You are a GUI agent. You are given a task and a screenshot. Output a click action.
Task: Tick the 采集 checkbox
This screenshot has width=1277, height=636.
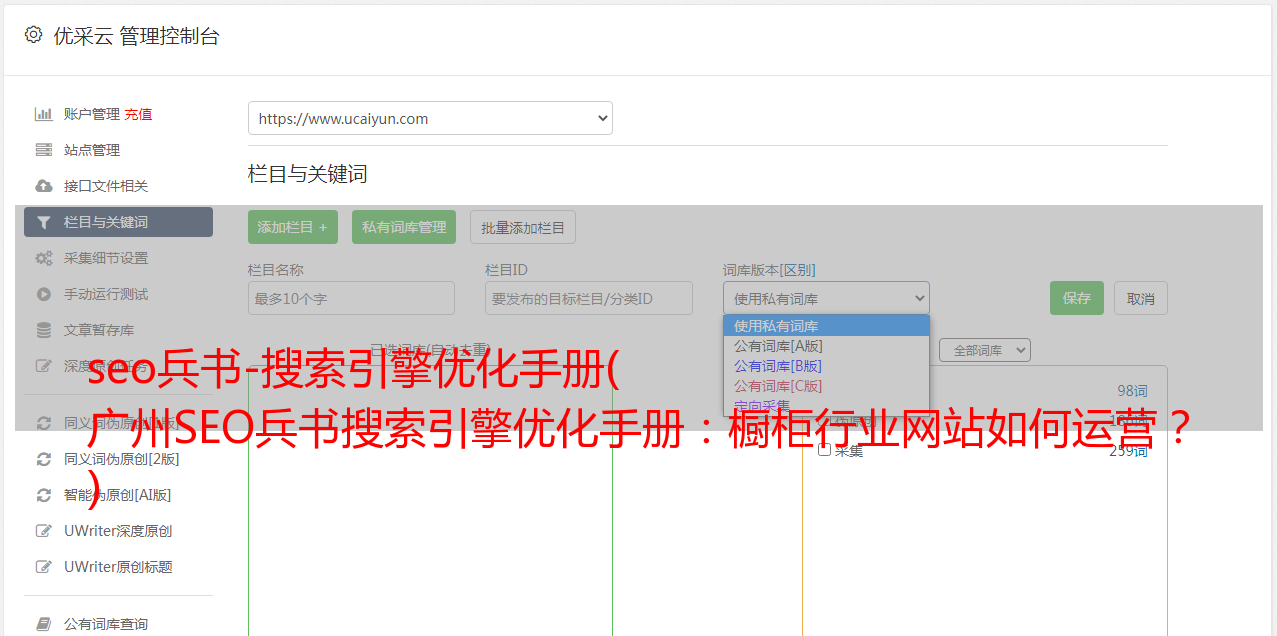pyautogui.click(x=825, y=450)
